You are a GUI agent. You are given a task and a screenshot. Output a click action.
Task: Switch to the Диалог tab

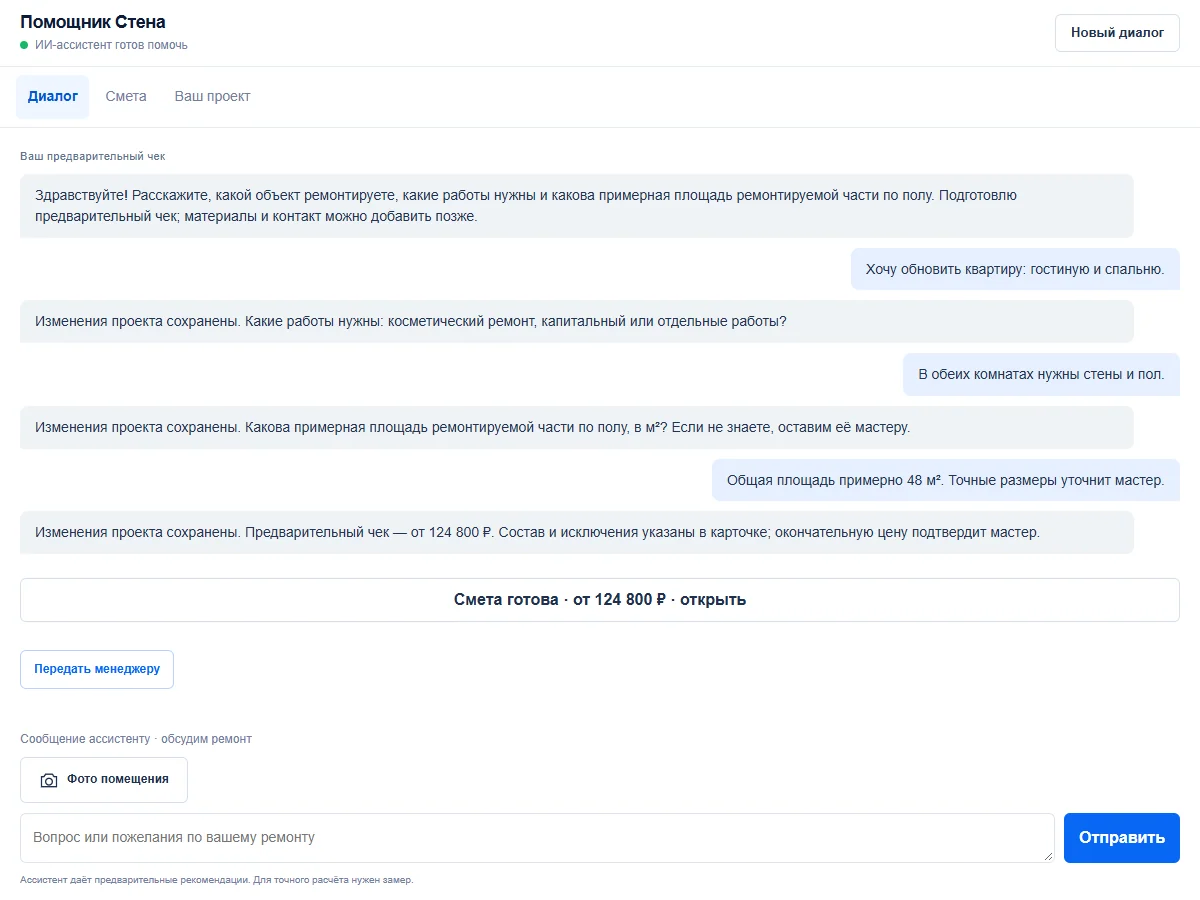(x=53, y=97)
